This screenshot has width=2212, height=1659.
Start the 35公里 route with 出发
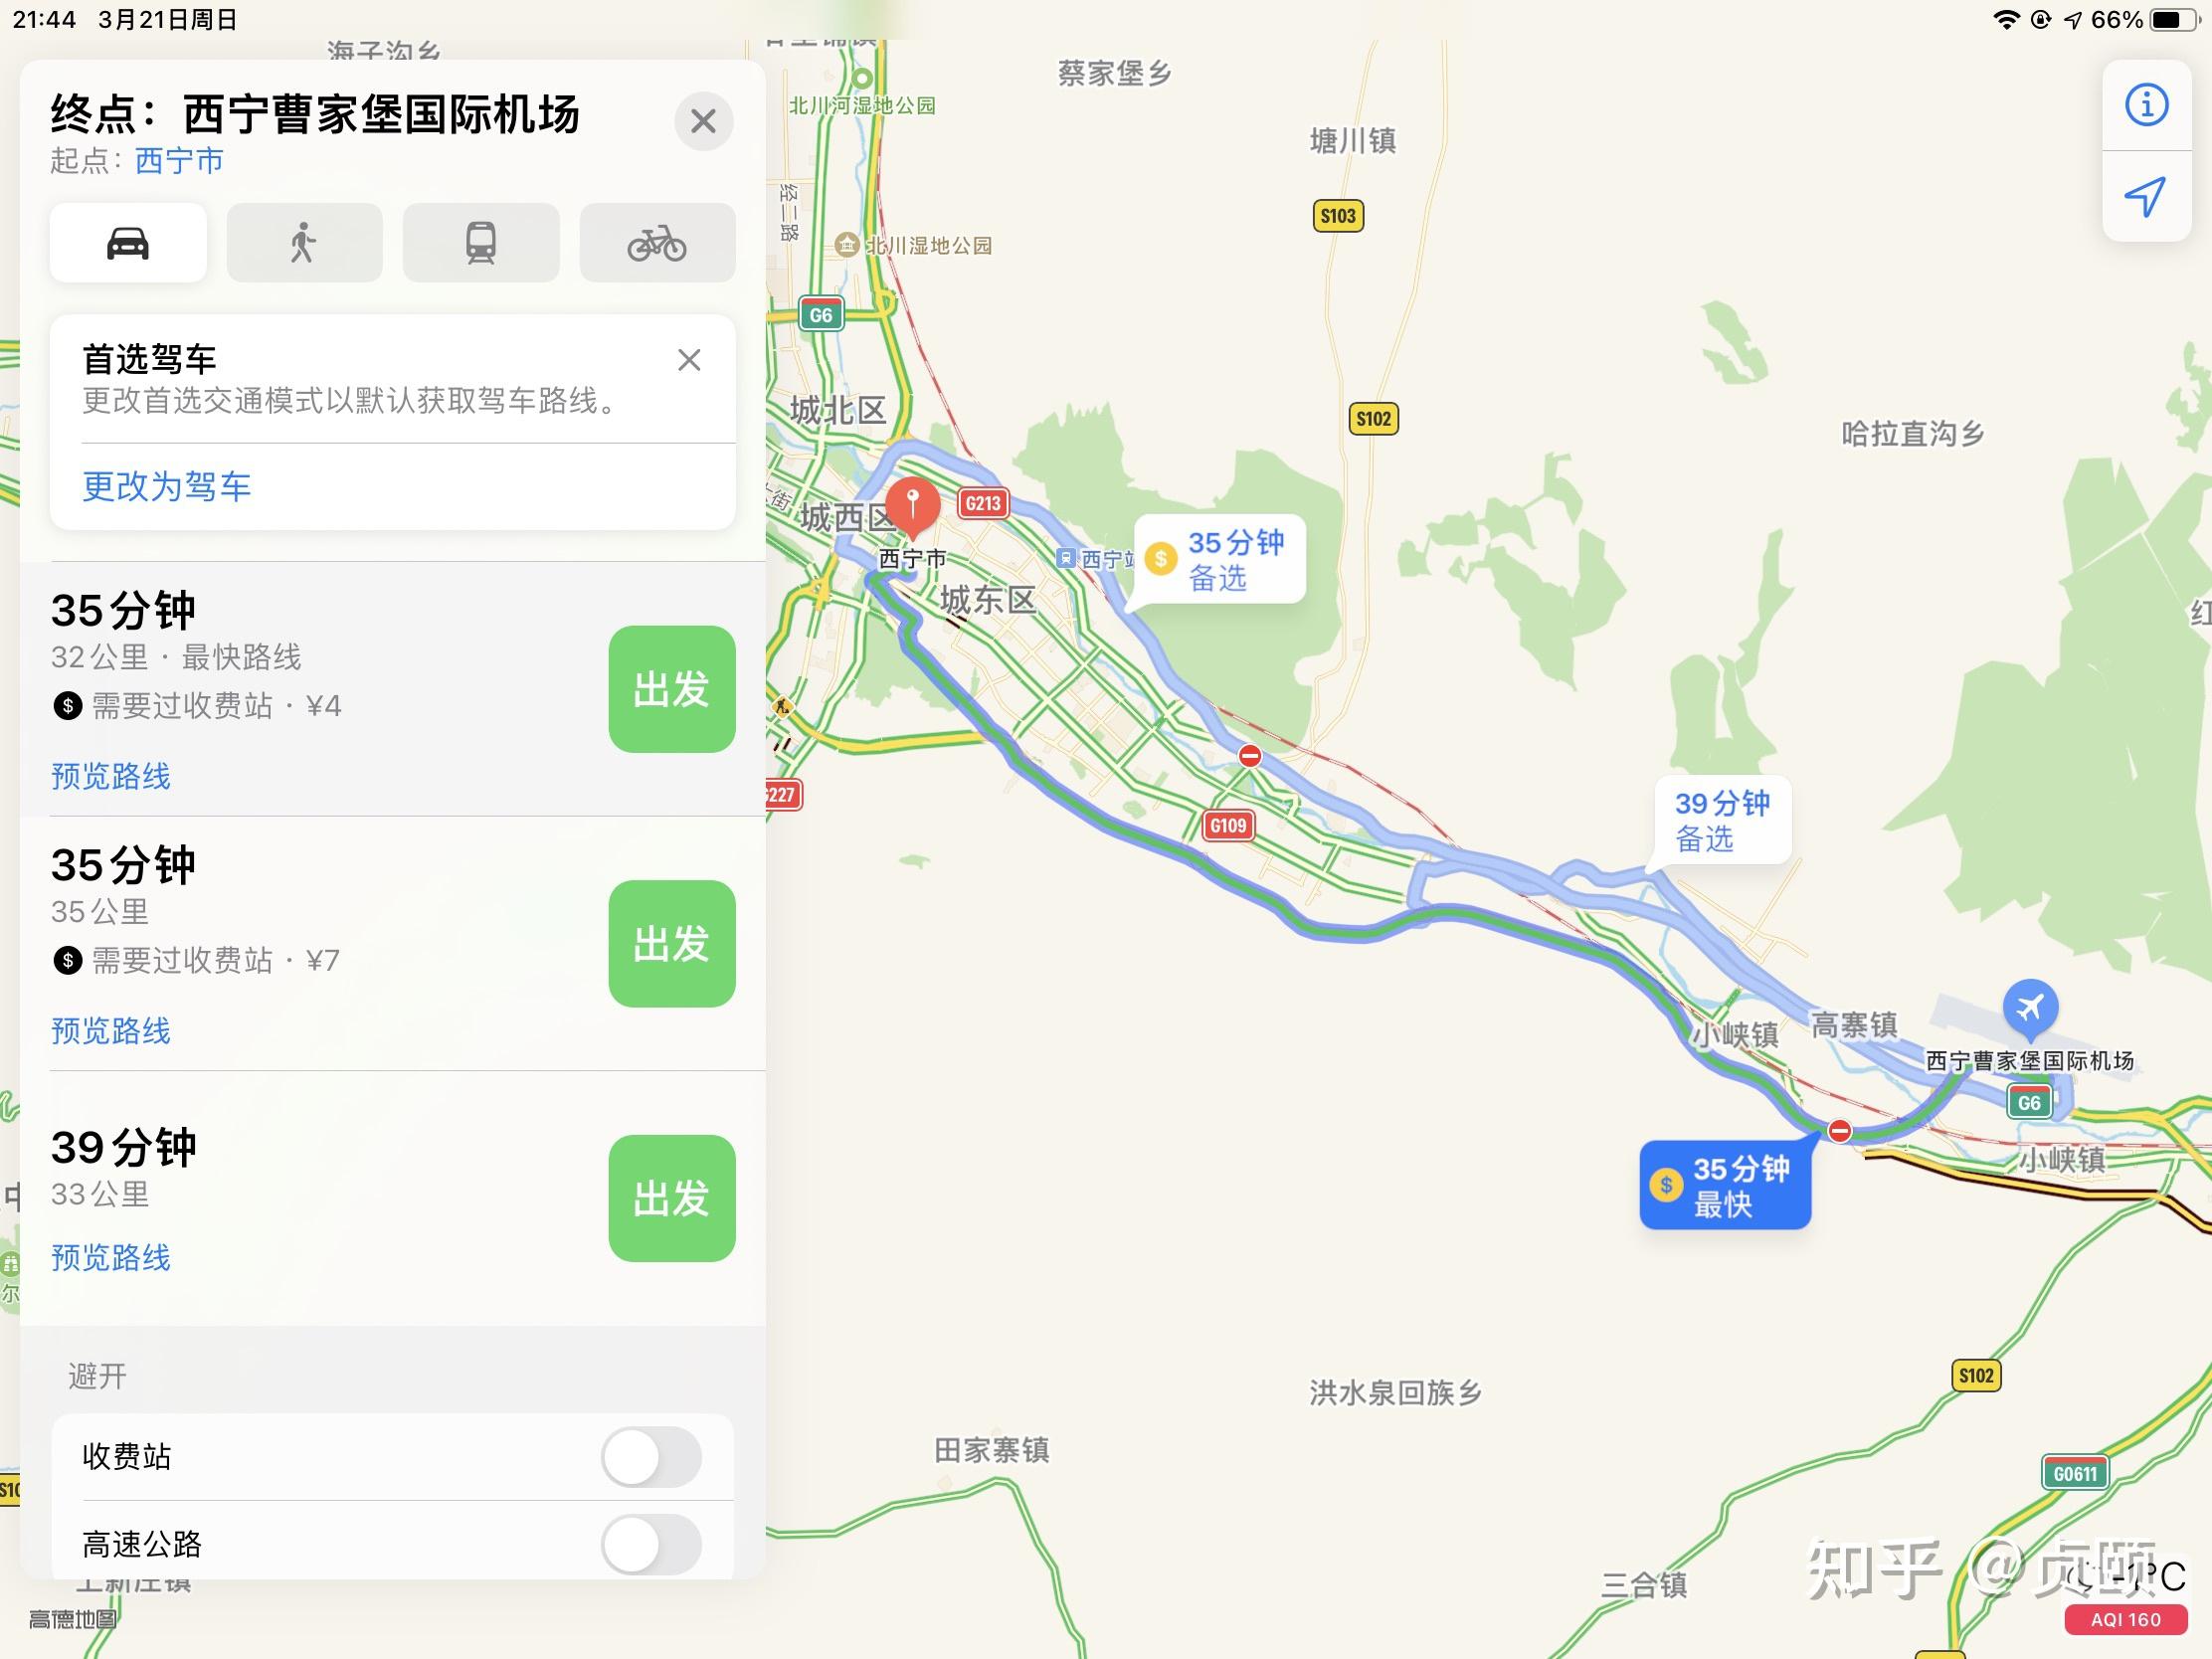point(672,943)
